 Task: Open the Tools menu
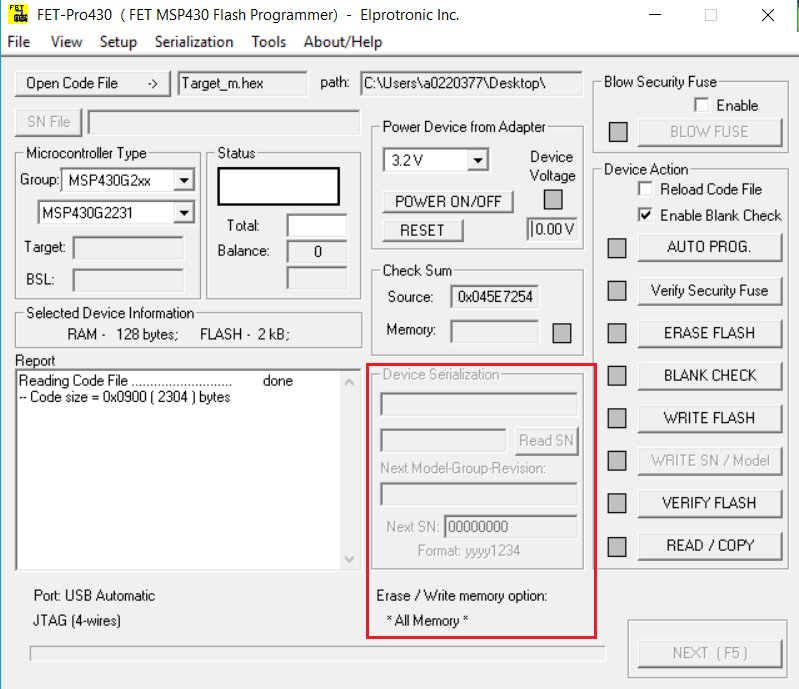269,42
